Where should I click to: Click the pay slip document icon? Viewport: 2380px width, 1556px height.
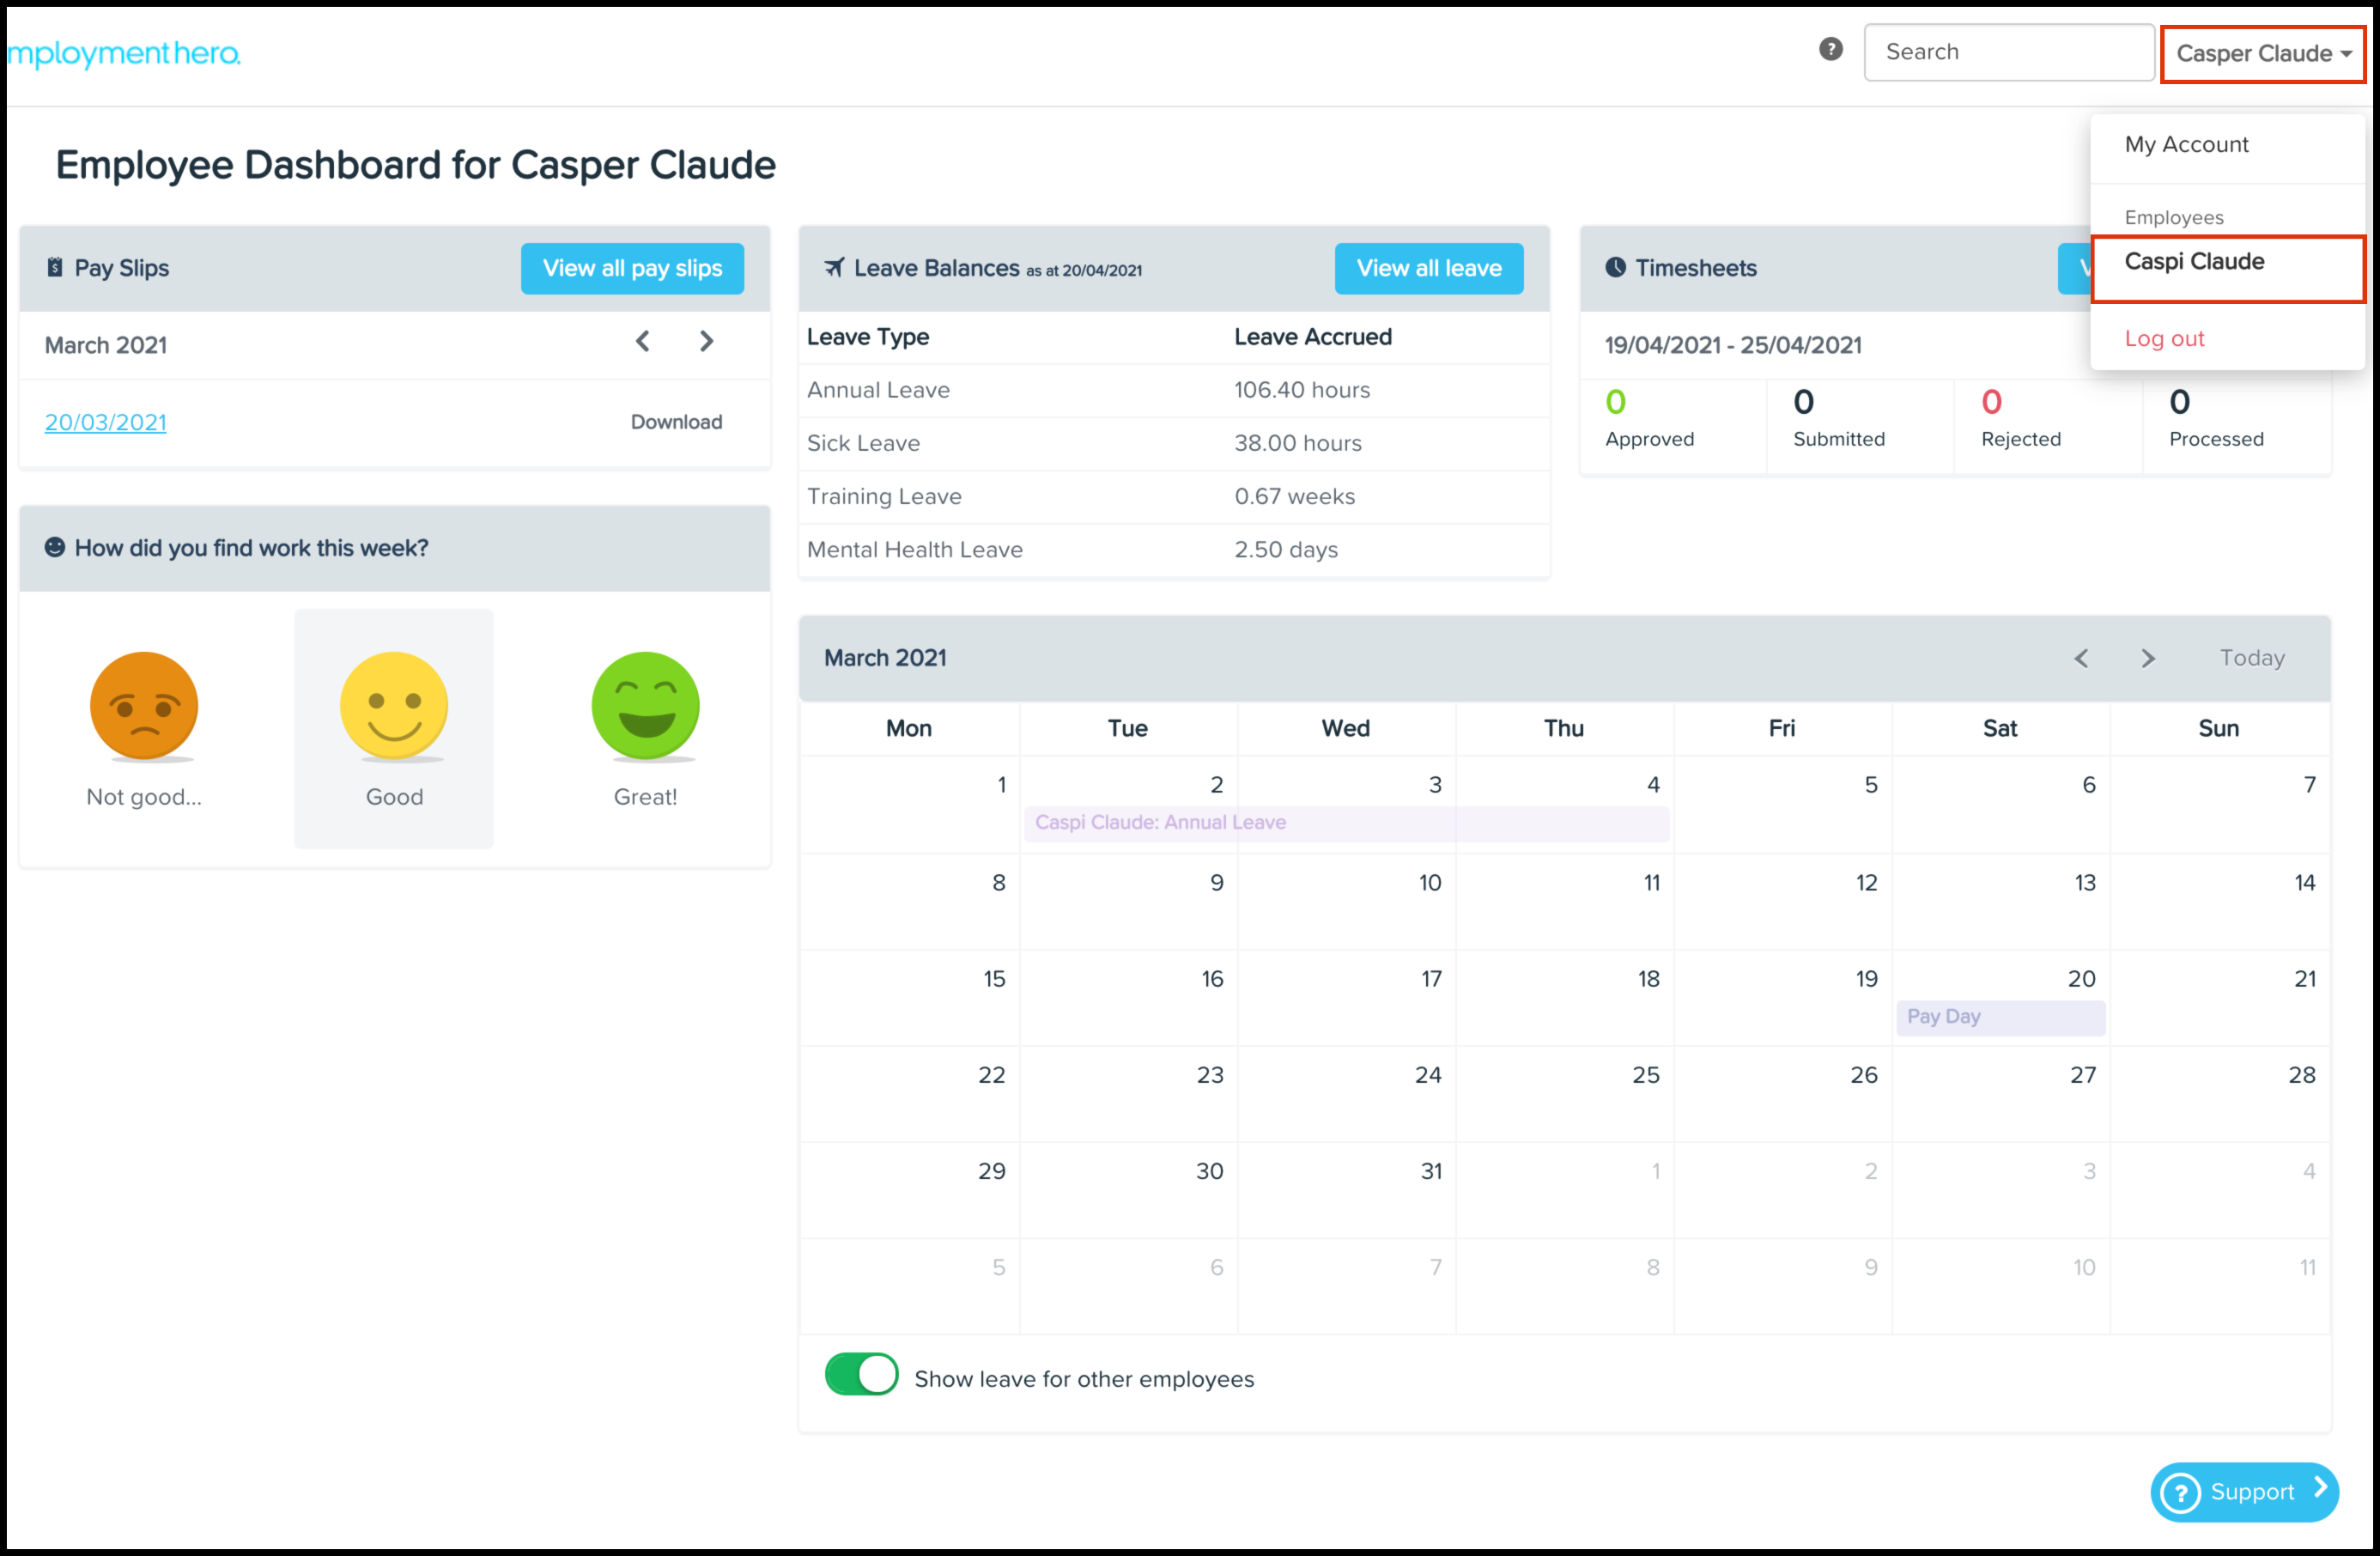click(x=55, y=268)
